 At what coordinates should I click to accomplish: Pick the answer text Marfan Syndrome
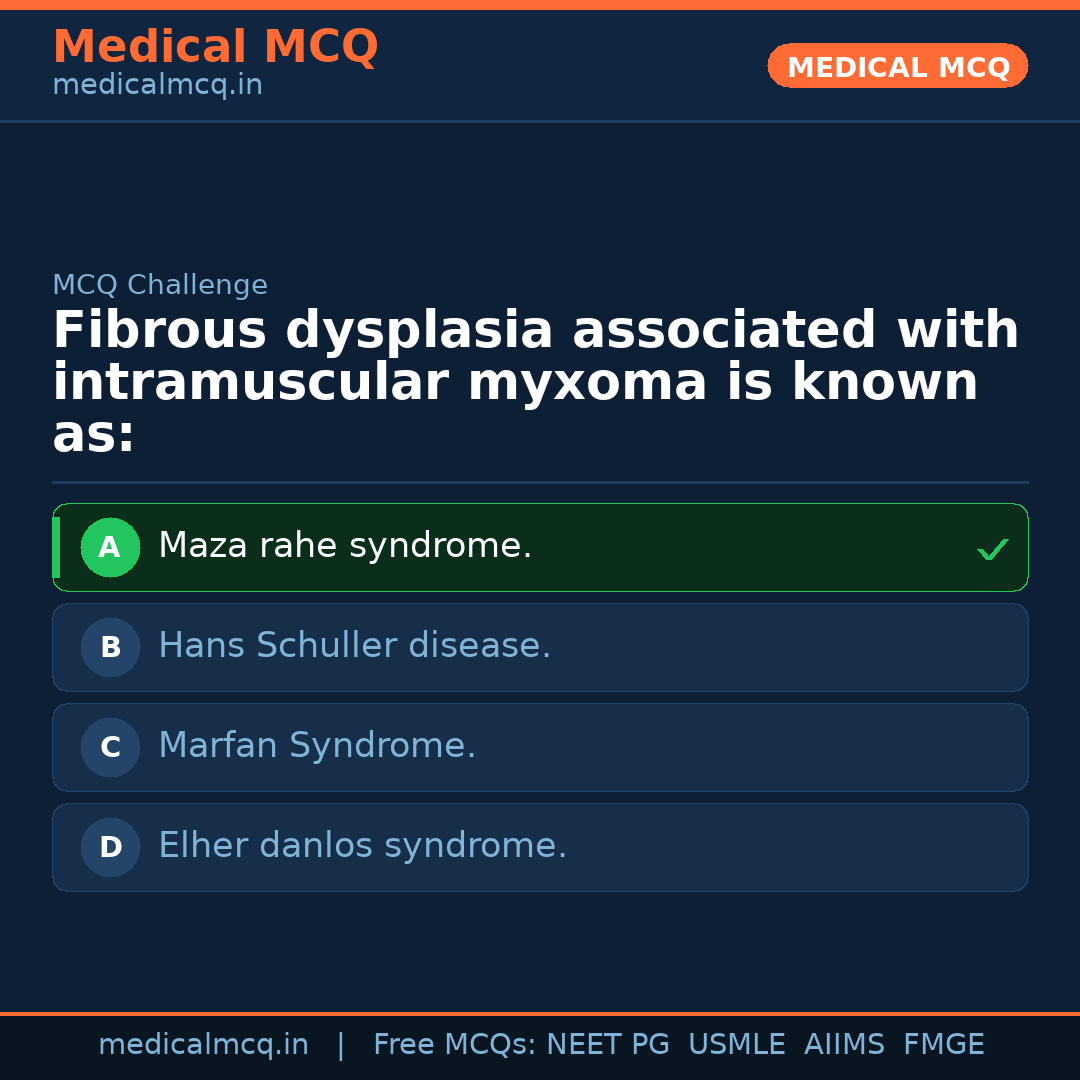317,746
